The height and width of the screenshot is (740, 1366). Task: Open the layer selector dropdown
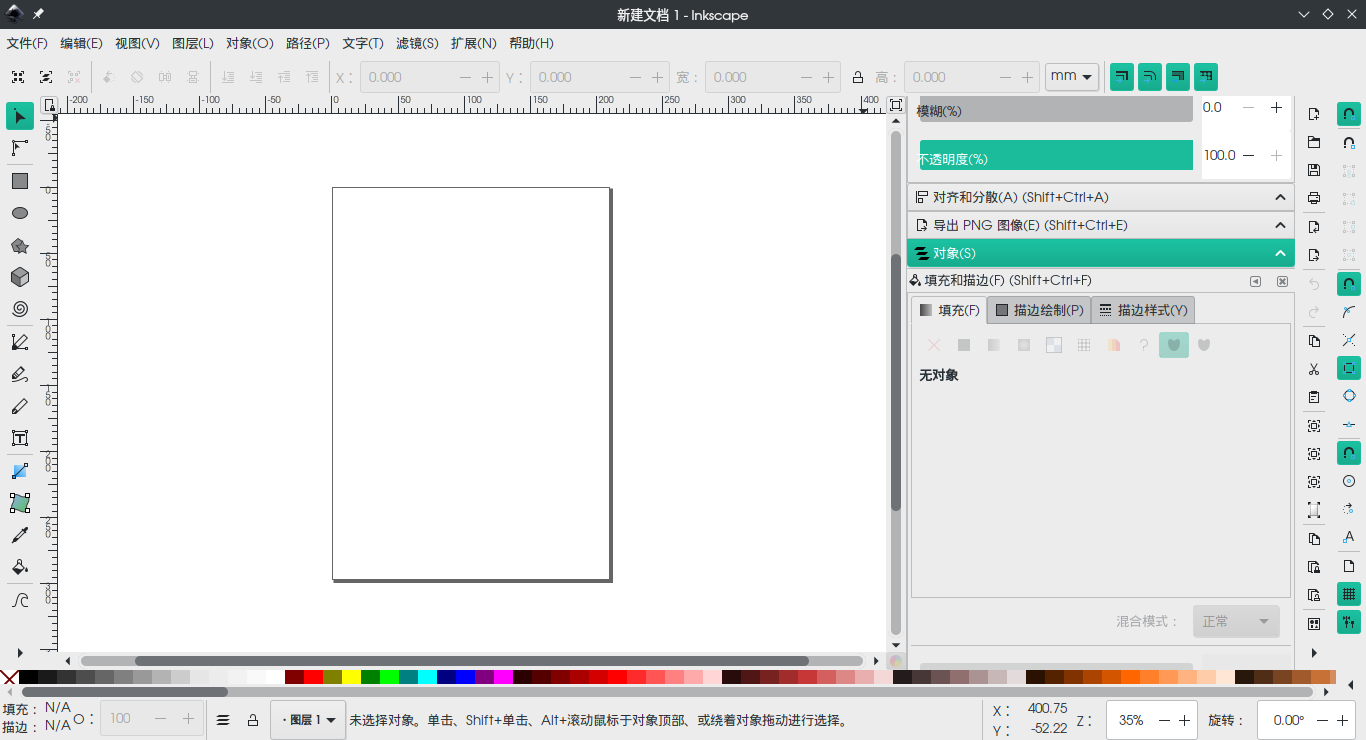(x=308, y=720)
